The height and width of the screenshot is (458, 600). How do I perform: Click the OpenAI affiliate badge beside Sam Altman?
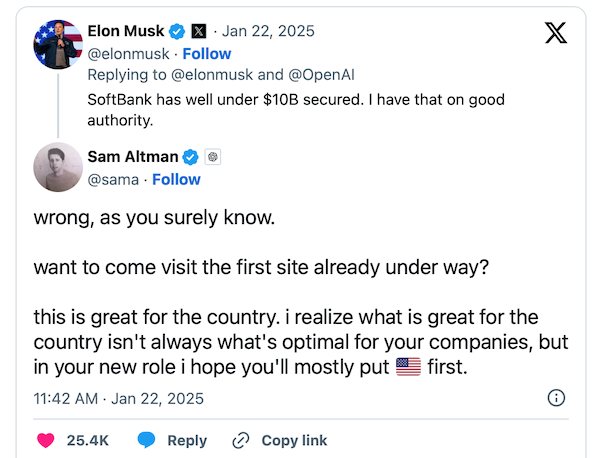(213, 157)
